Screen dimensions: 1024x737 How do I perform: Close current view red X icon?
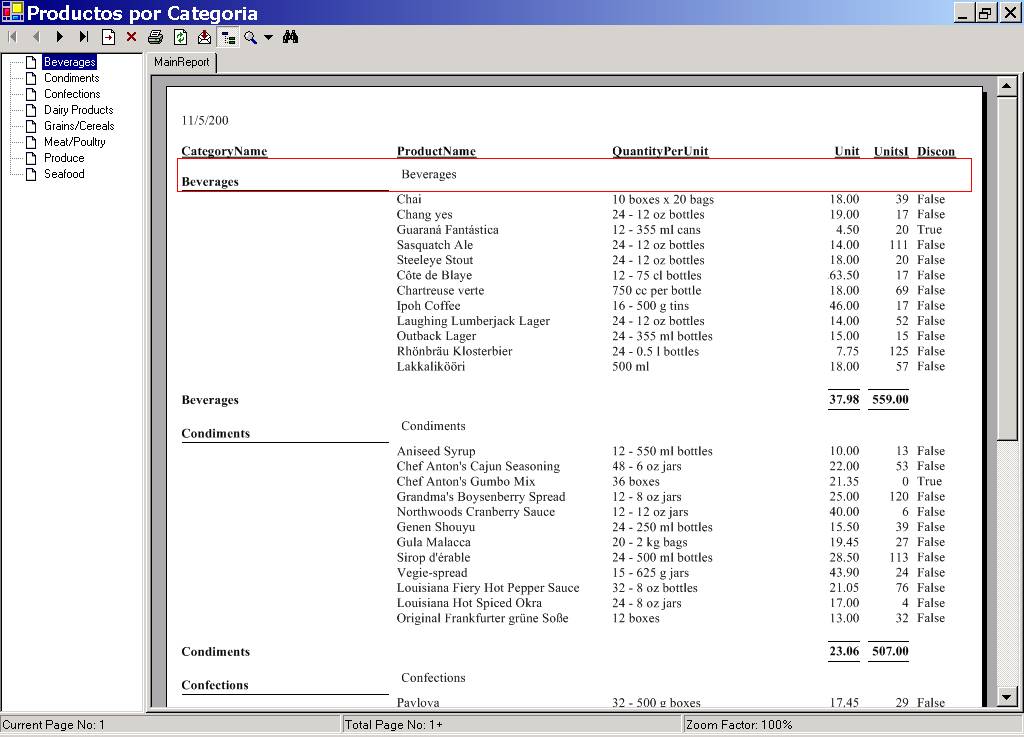[x=131, y=37]
